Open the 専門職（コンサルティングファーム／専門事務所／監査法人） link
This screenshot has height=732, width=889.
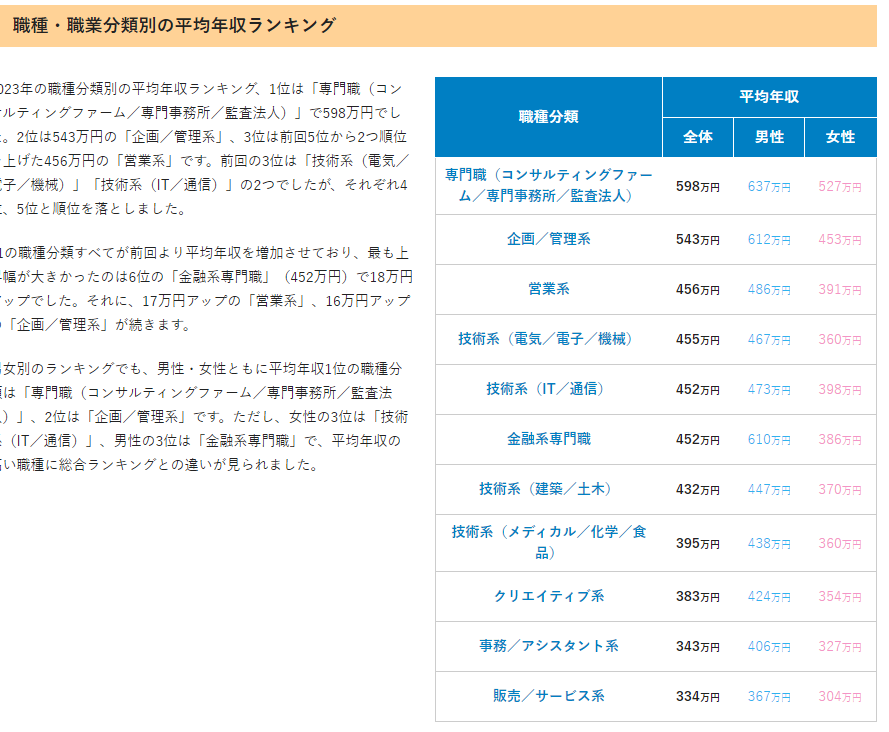(x=548, y=186)
